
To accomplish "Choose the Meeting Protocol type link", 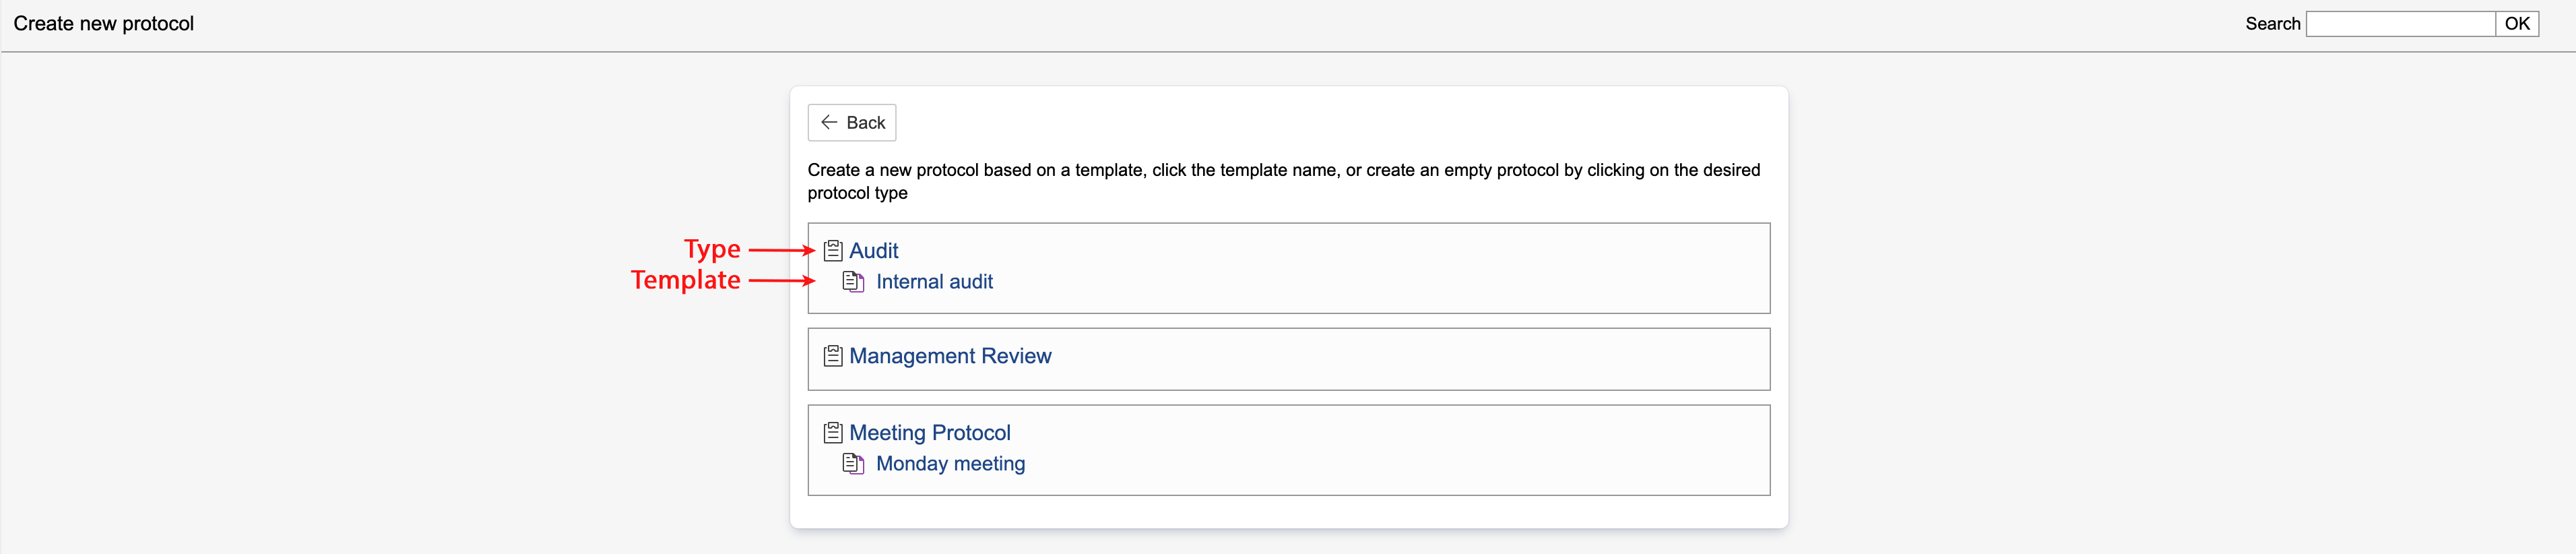I will [929, 433].
